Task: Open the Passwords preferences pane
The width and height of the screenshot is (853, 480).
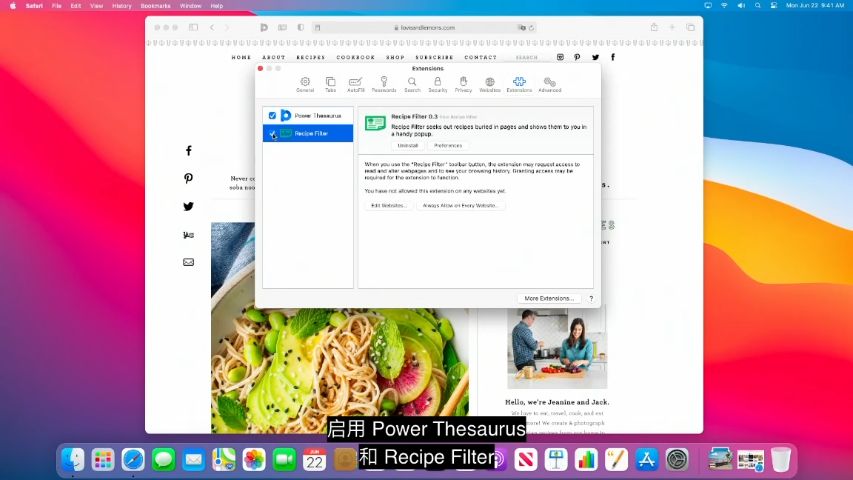Action: coord(384,84)
